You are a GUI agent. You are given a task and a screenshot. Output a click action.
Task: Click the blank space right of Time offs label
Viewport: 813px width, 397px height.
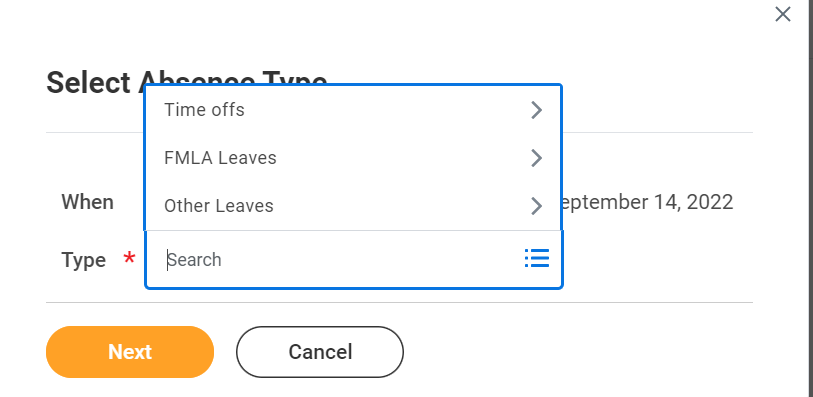[386, 110]
